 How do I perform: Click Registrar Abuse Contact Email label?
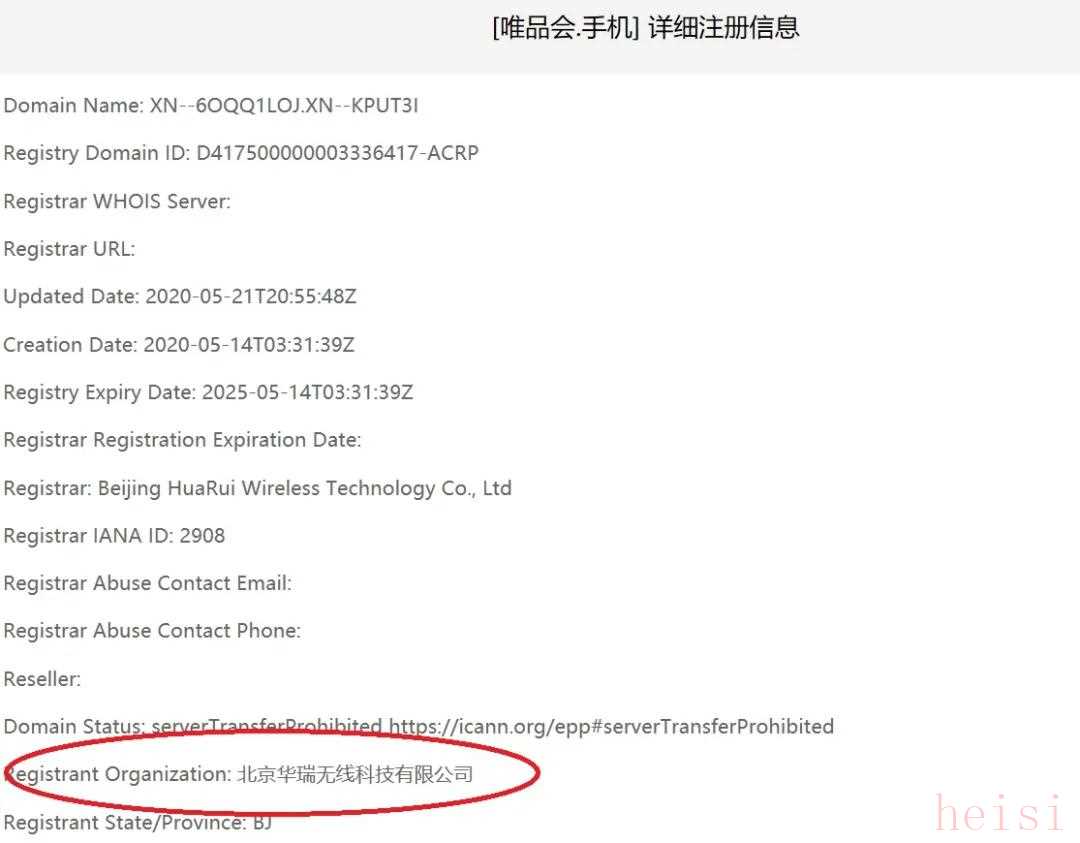coord(147,583)
